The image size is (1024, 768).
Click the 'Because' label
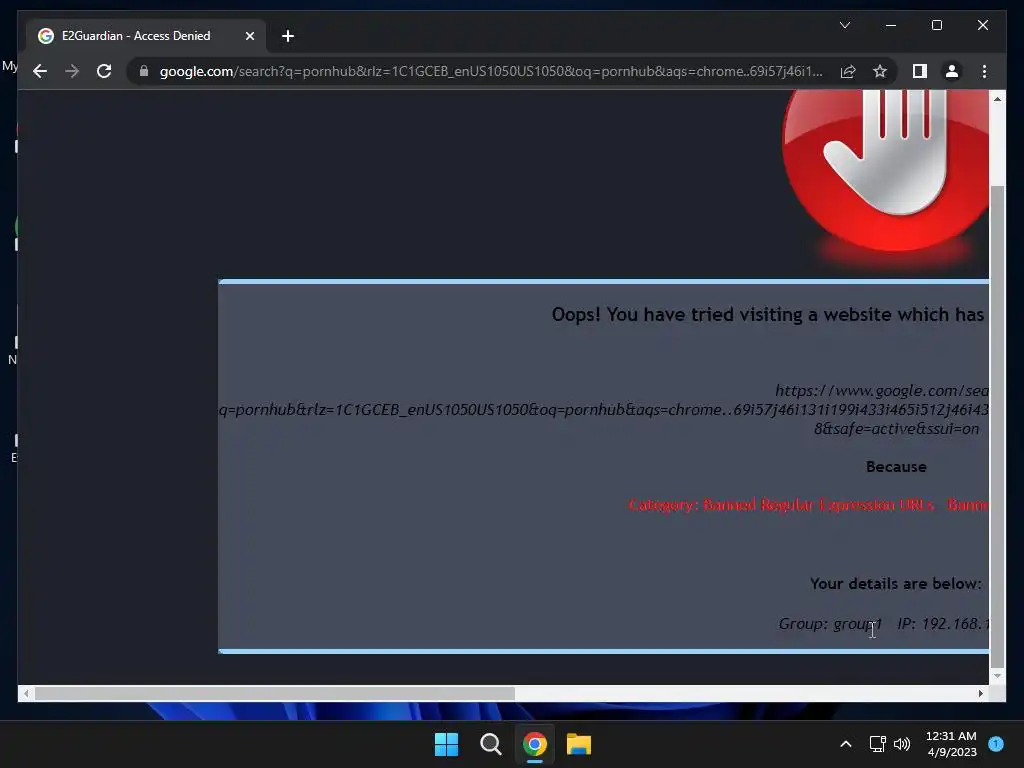896,467
